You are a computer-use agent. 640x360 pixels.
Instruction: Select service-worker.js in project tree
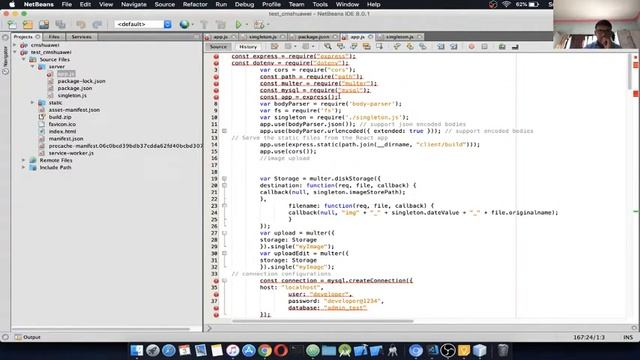coord(71,153)
